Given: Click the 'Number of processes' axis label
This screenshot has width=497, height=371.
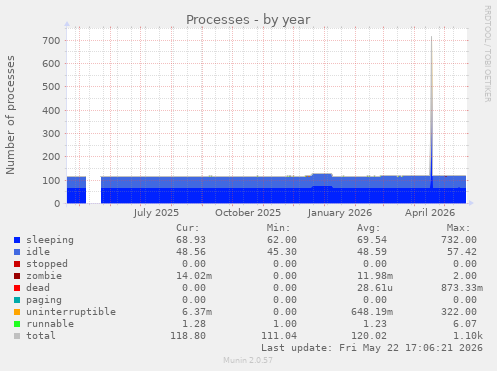Looking at the screenshot, I should pyautogui.click(x=11, y=115).
